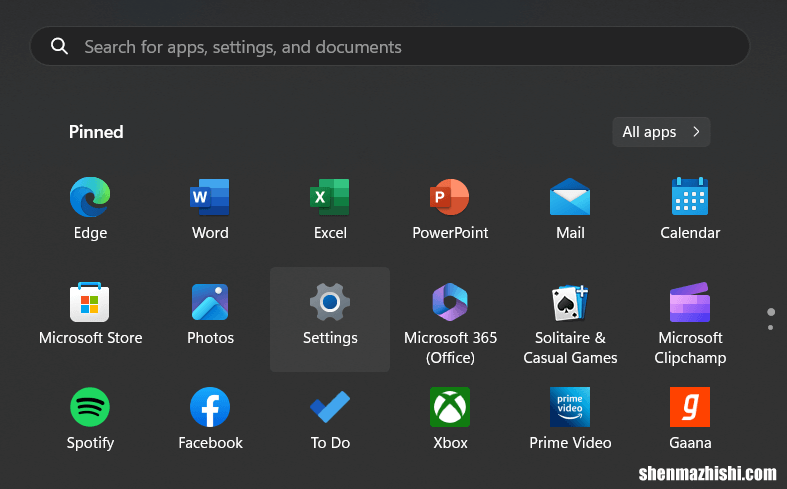The height and width of the screenshot is (489, 787).
Task: Launch Microsoft Clipchamp icon
Action: 690,302
